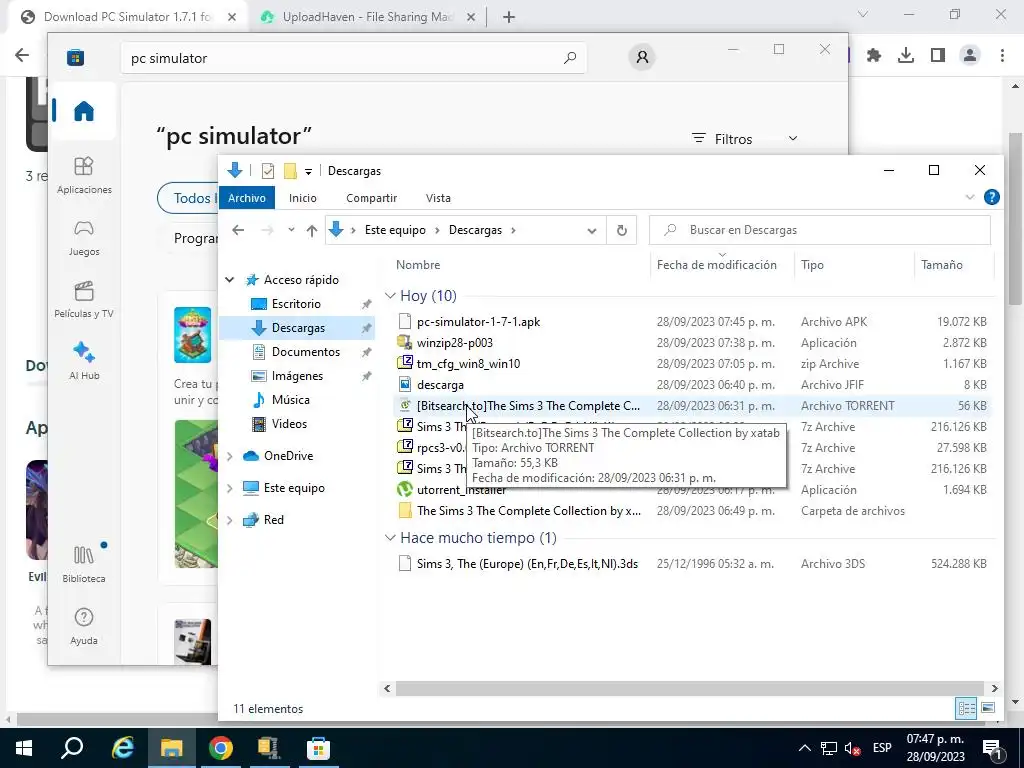
Task: Collapse Acceso rápido tree node
Action: [x=230, y=280]
